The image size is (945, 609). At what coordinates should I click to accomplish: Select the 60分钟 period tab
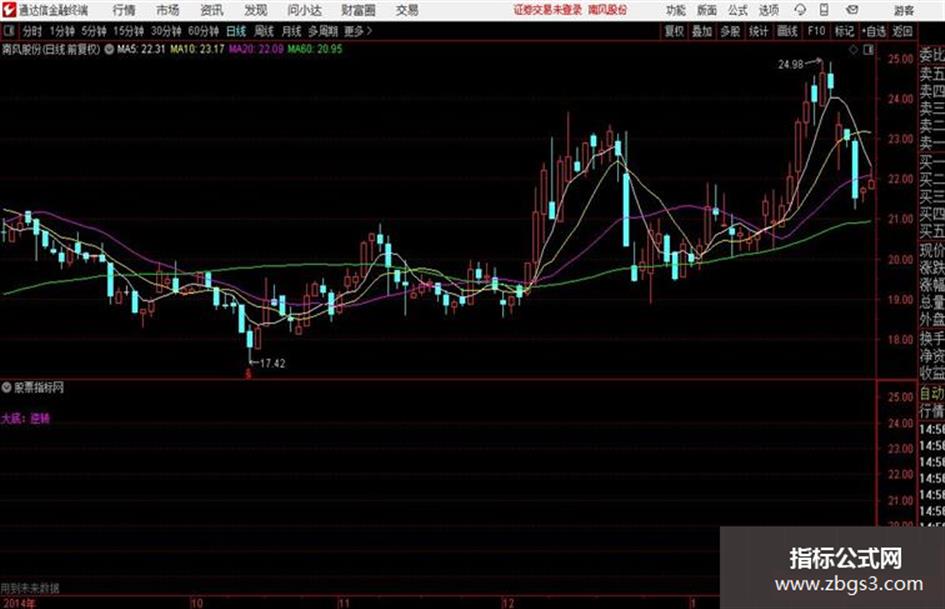point(203,31)
